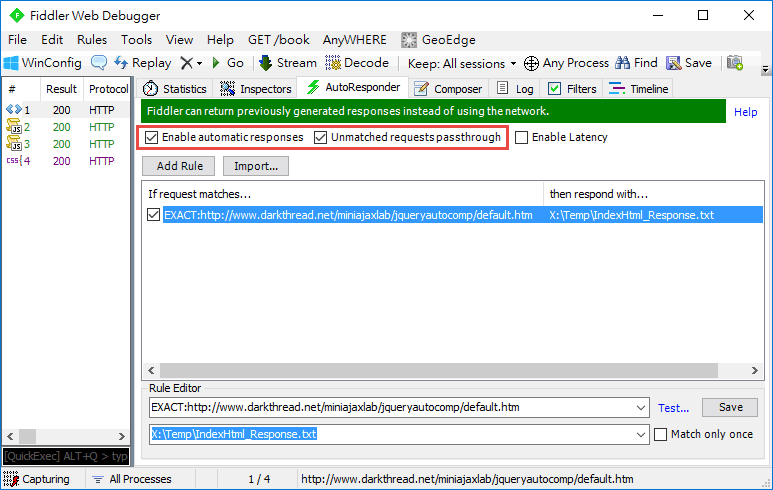
Task: Click session list right scroll arrow
Action: click(x=122, y=436)
